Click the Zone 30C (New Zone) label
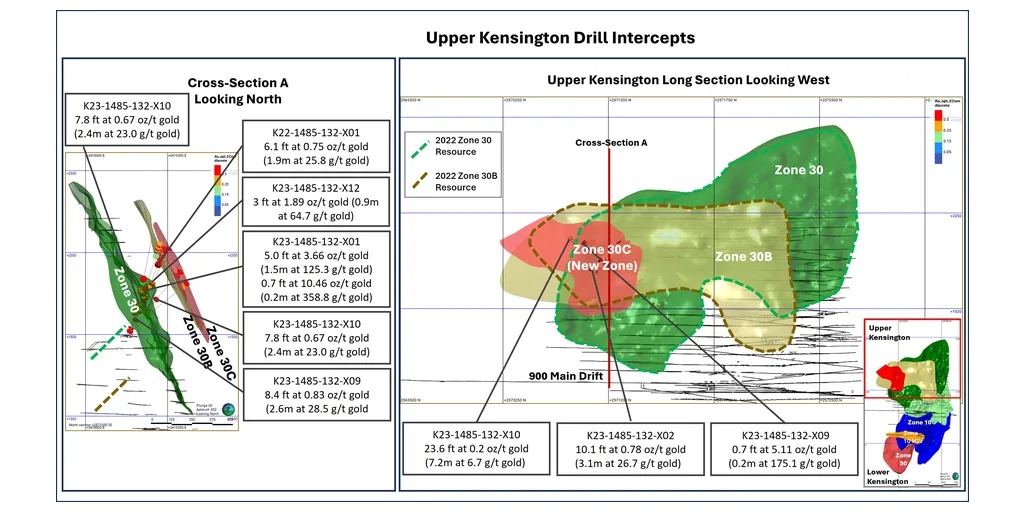The image size is (1024, 512). tap(600, 257)
